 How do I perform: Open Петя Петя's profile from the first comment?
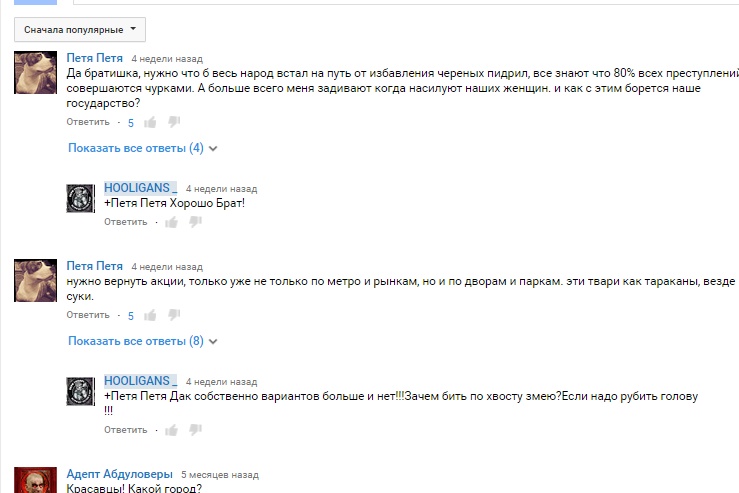tap(94, 58)
